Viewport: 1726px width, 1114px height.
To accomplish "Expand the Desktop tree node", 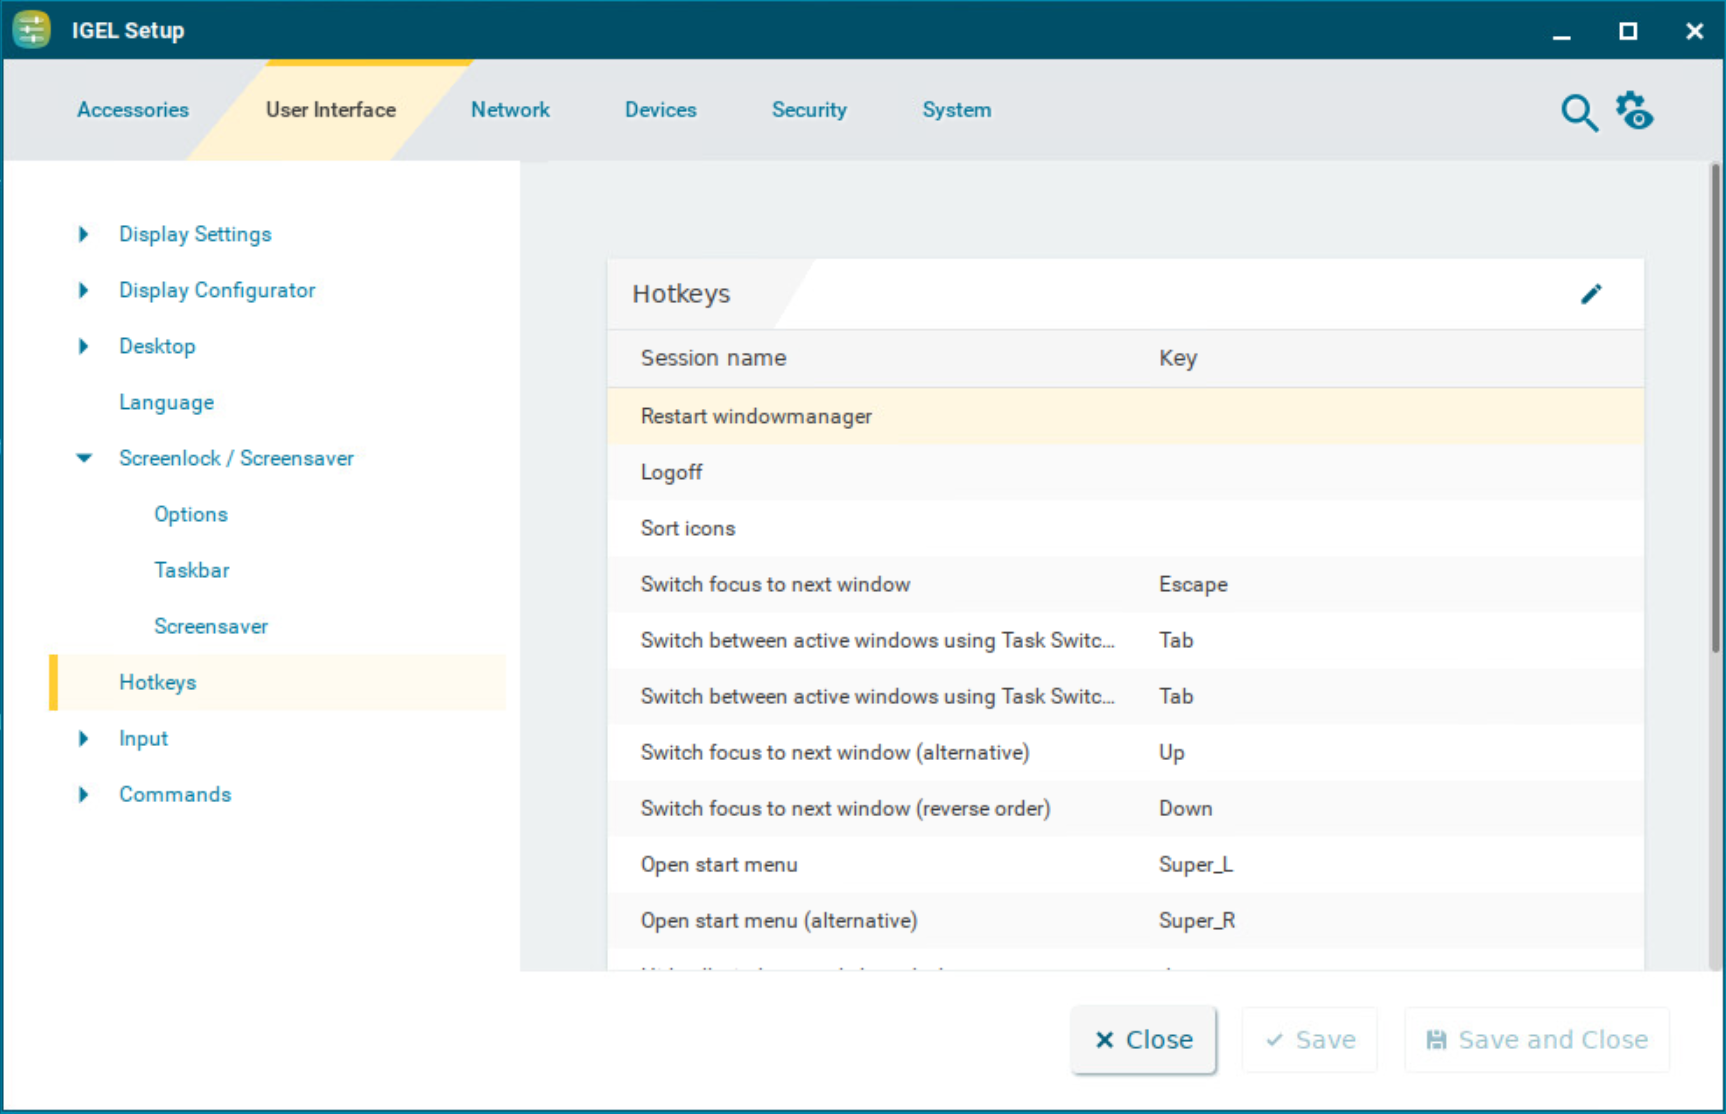I will (x=84, y=346).
